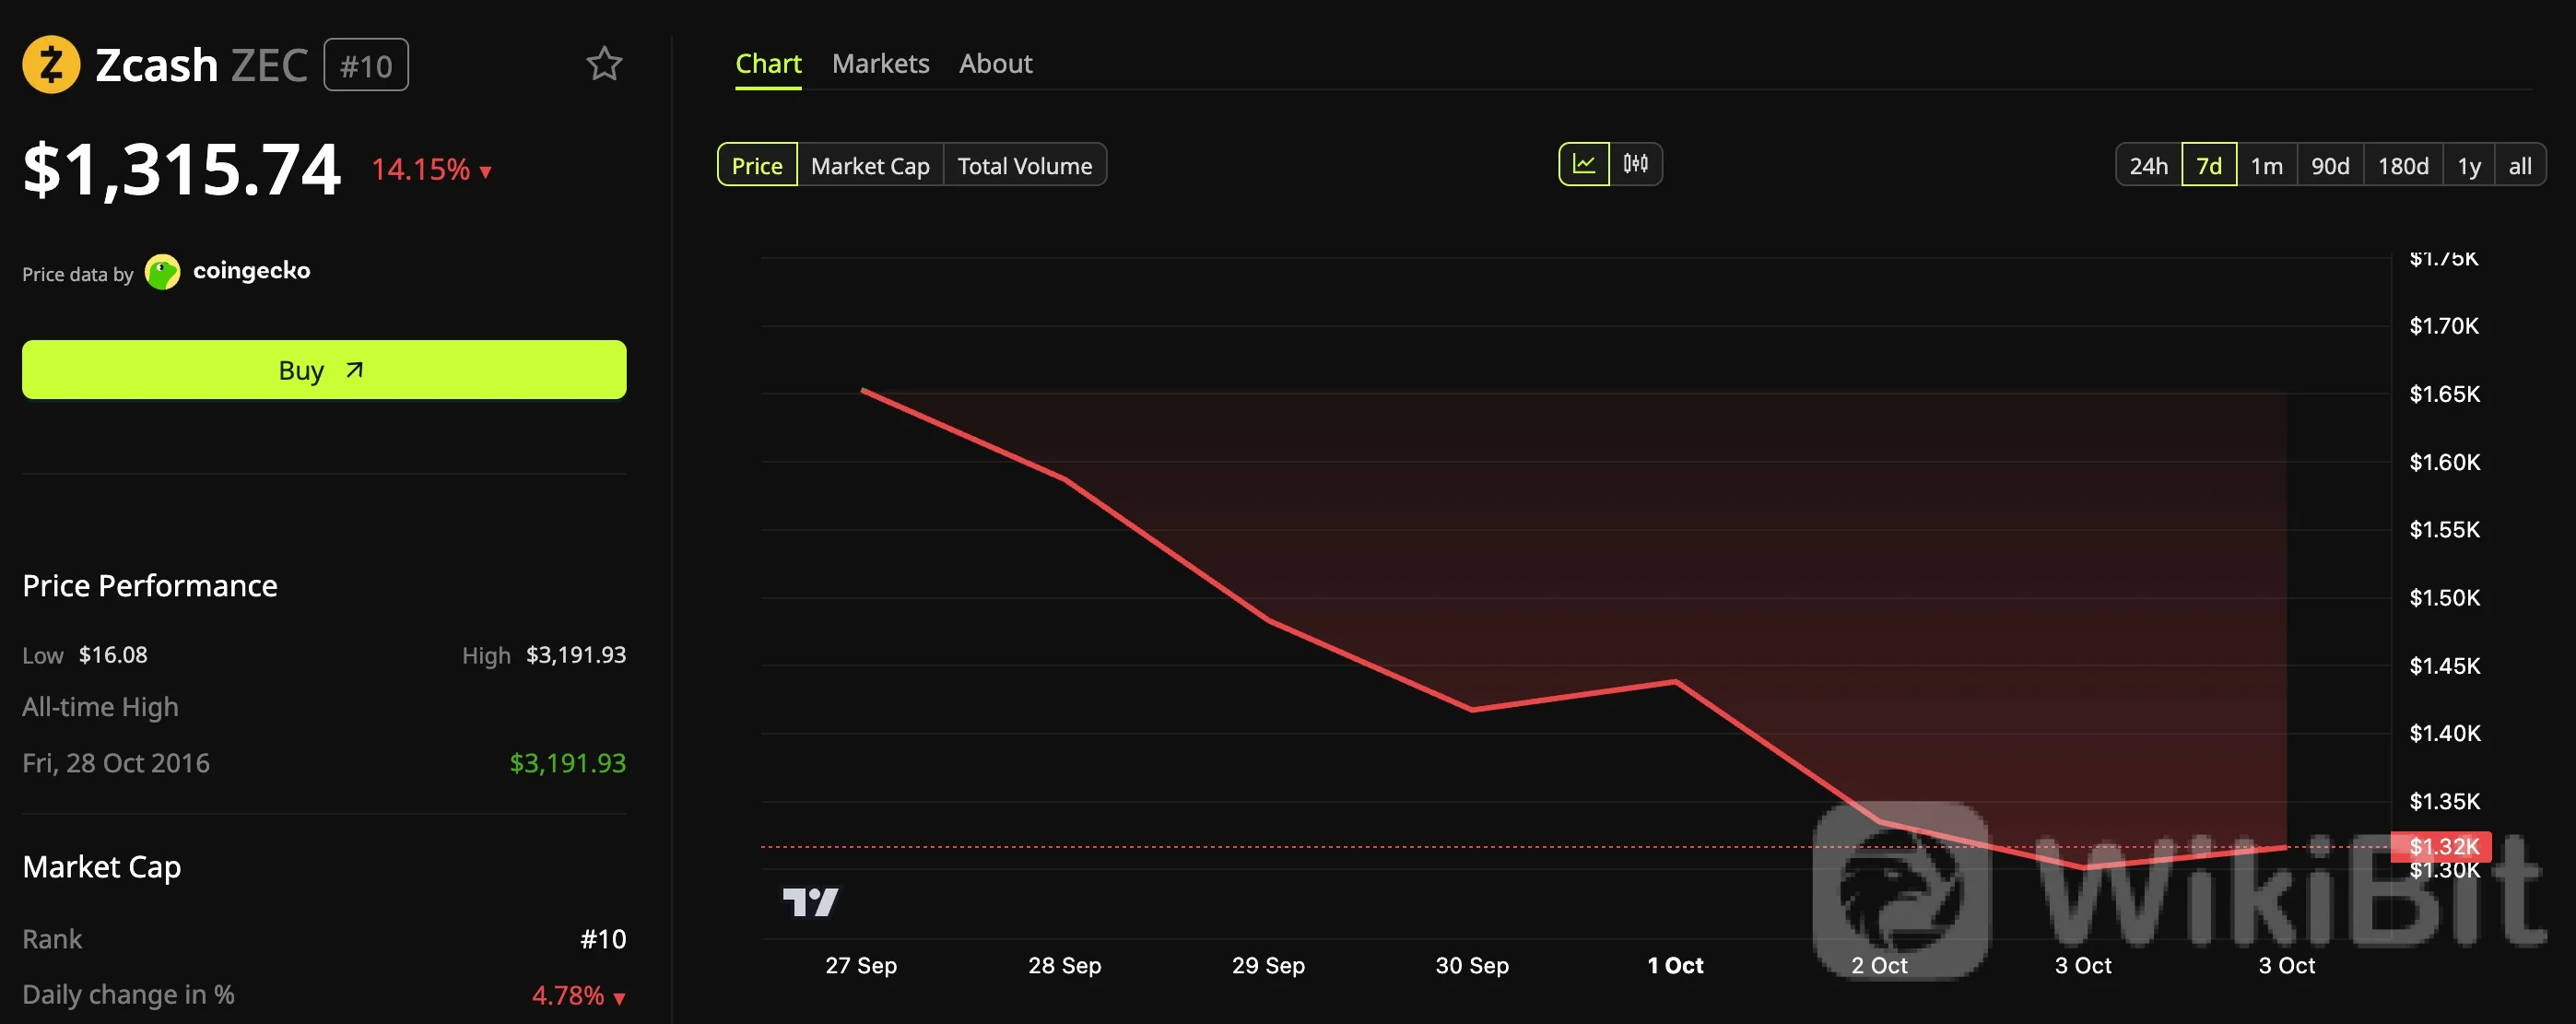Open the Chart tab
The width and height of the screenshot is (2576, 1024).
click(x=768, y=64)
